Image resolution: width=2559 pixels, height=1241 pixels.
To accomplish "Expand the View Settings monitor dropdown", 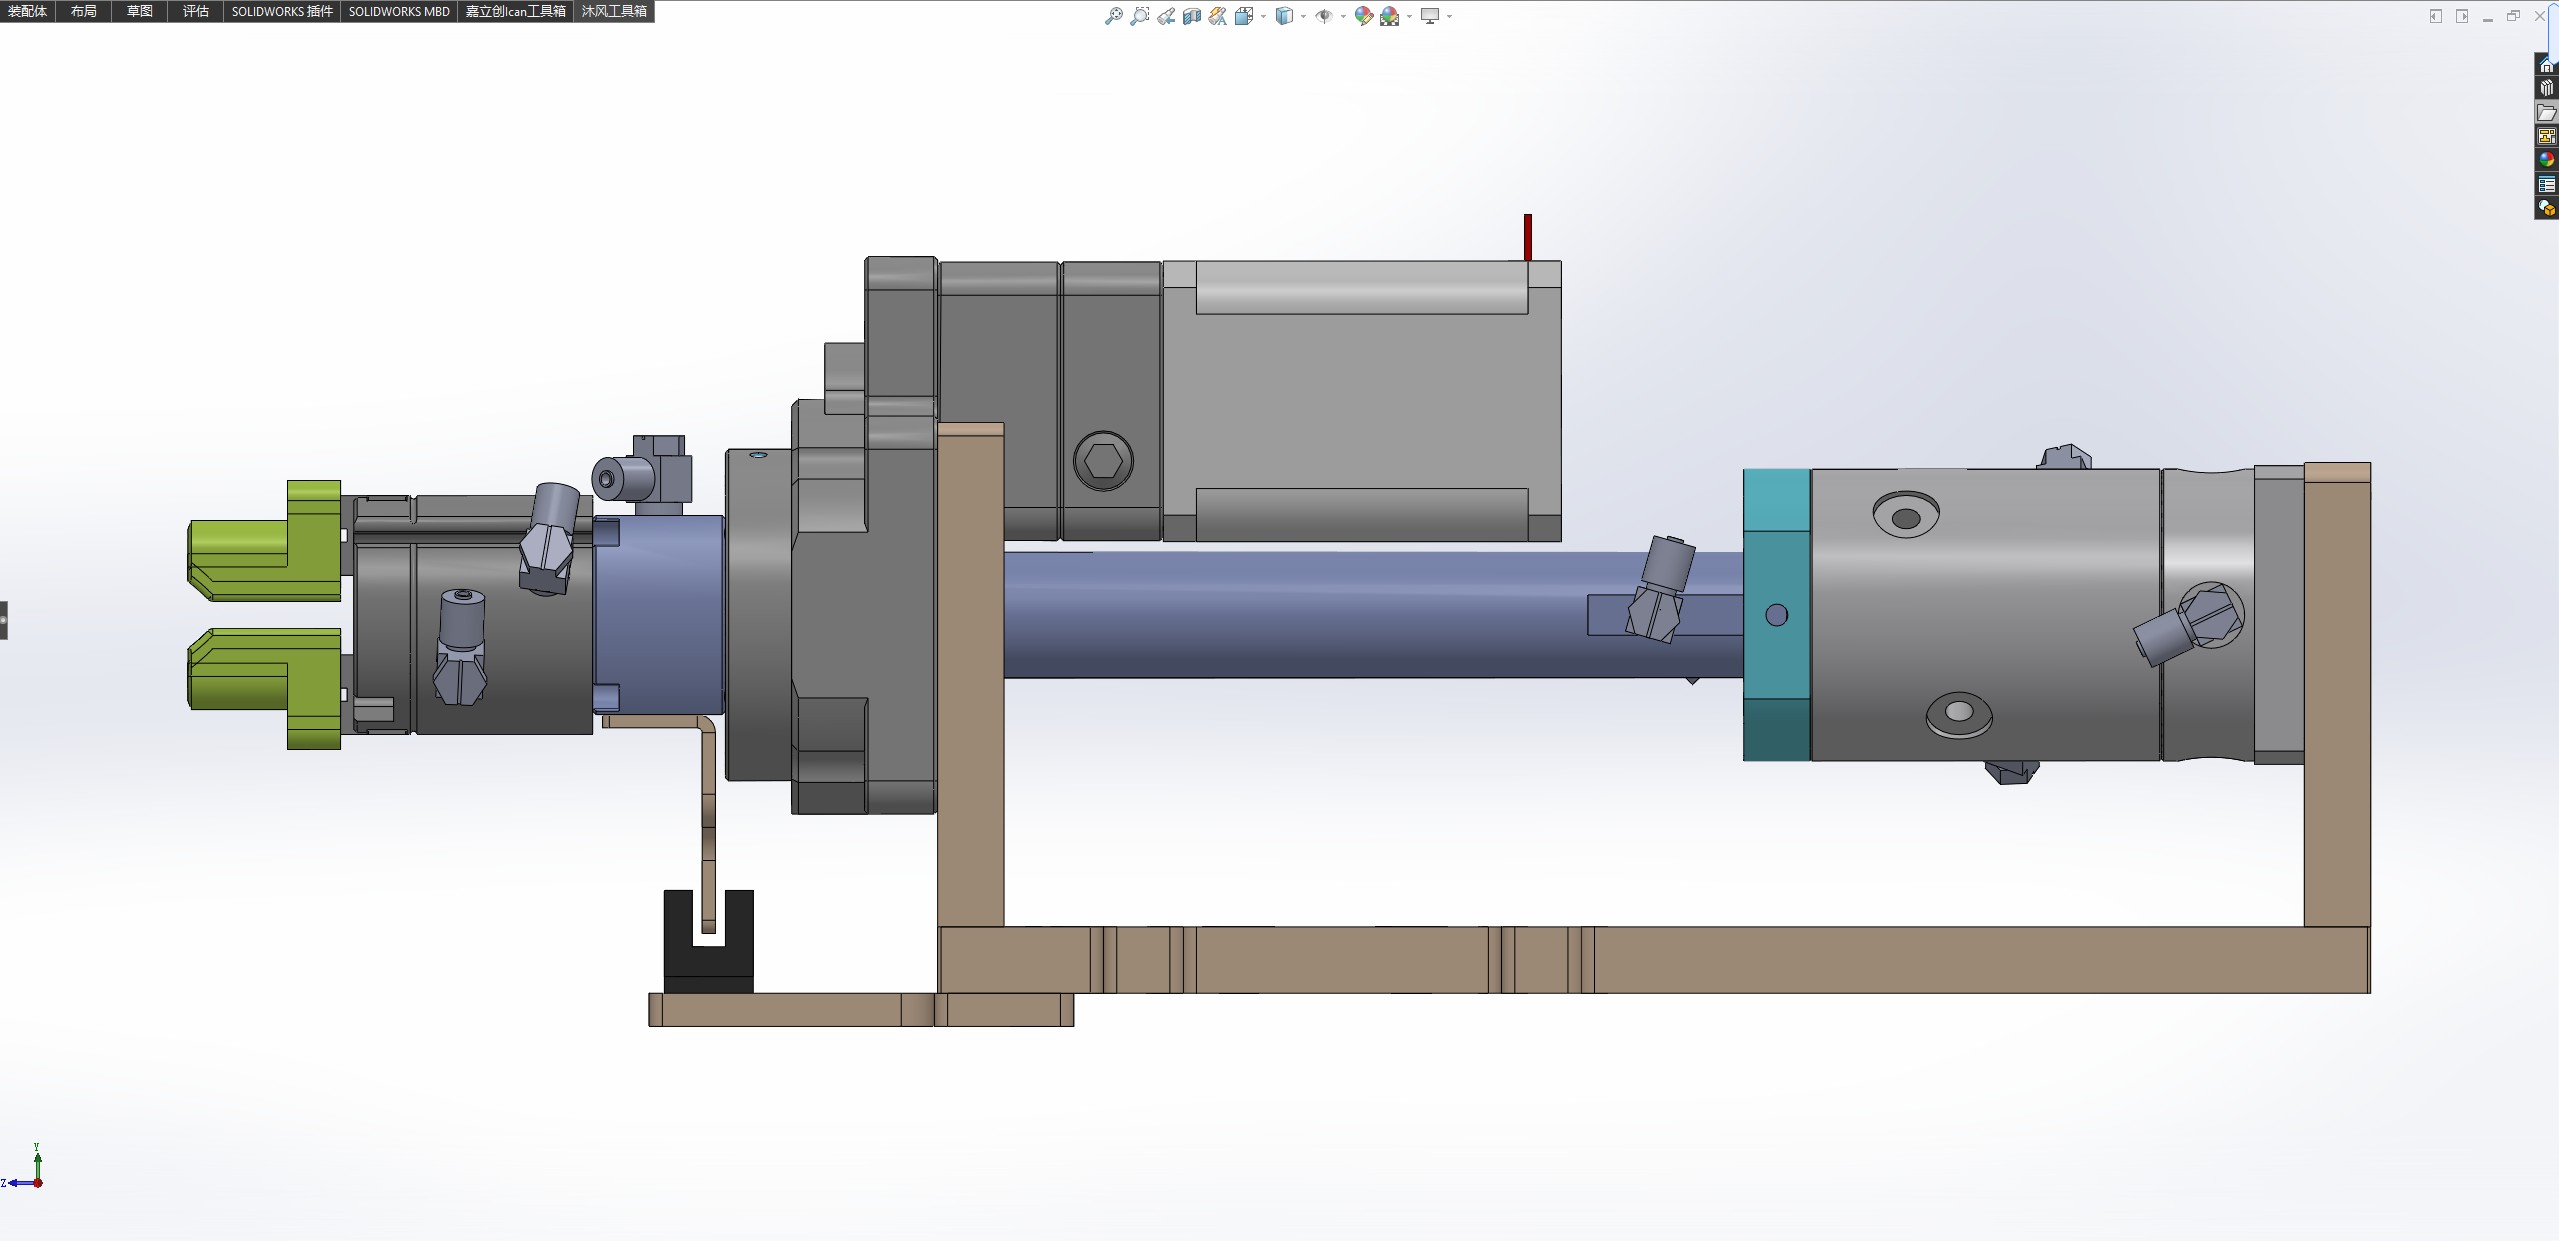I will [1449, 16].
